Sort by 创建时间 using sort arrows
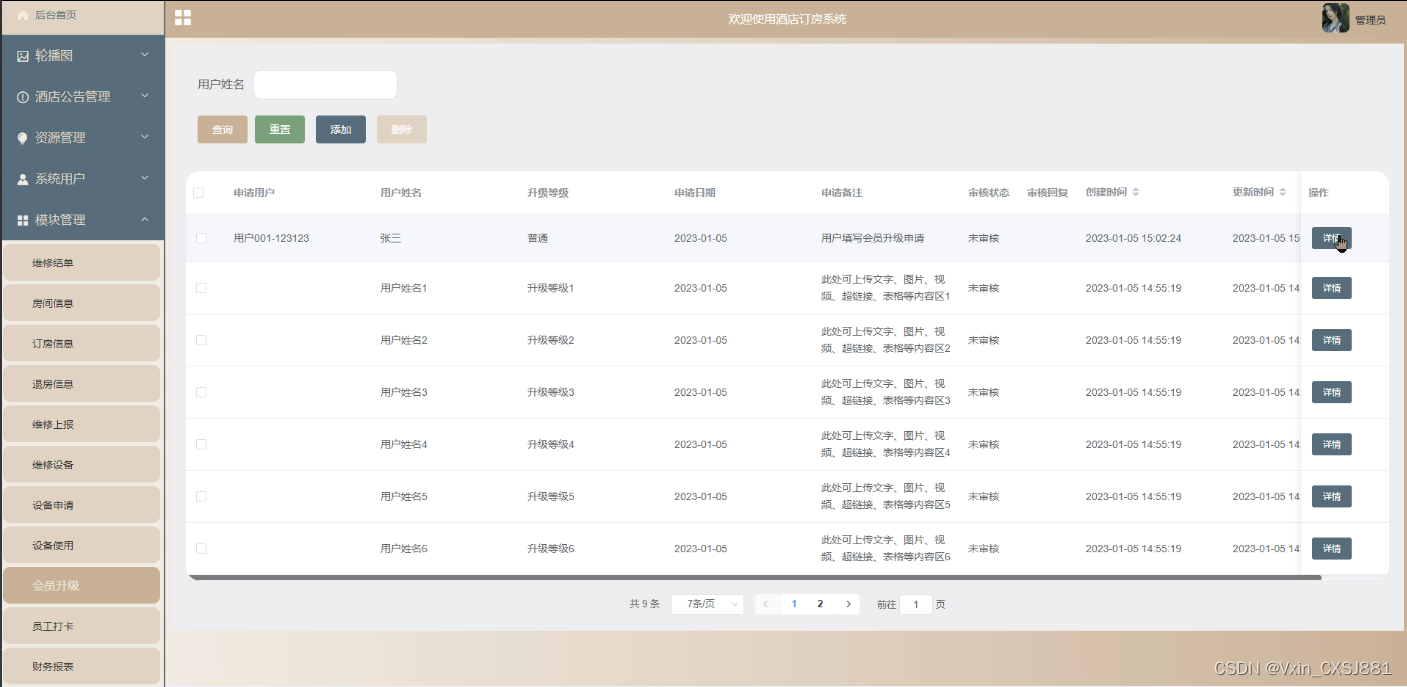 click(x=1136, y=192)
